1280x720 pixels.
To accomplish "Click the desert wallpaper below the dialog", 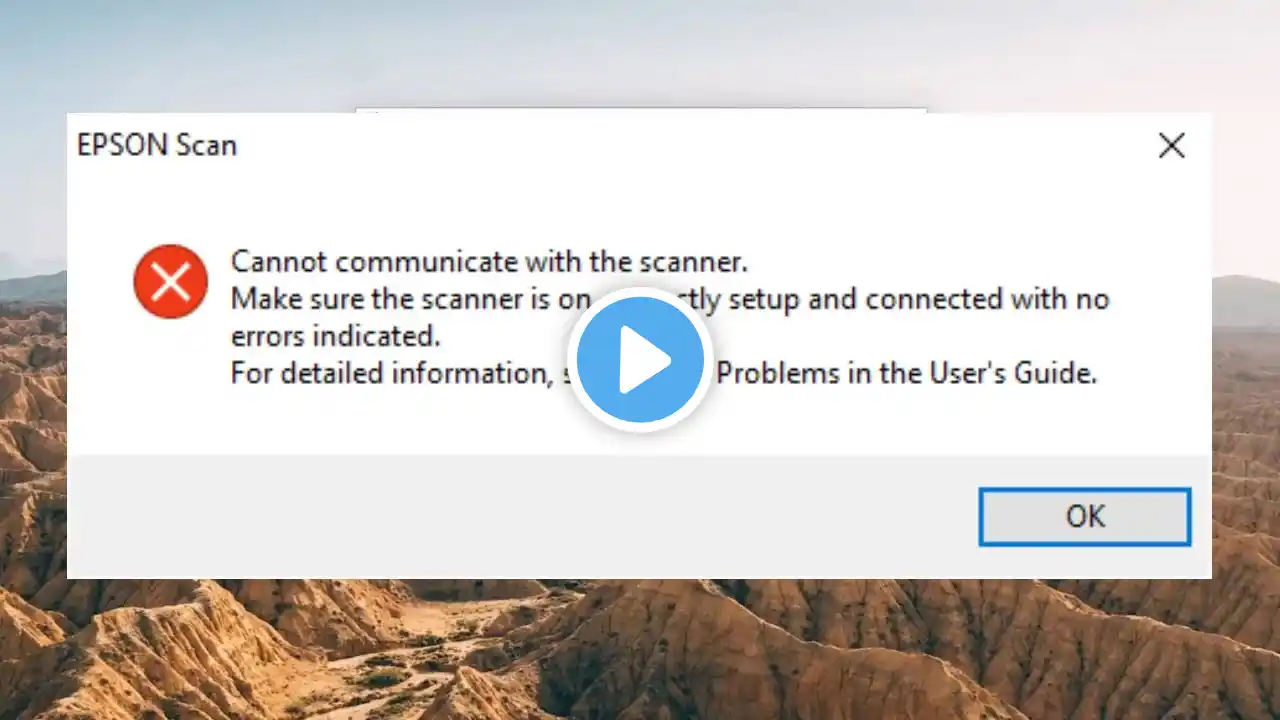I will pos(640,650).
